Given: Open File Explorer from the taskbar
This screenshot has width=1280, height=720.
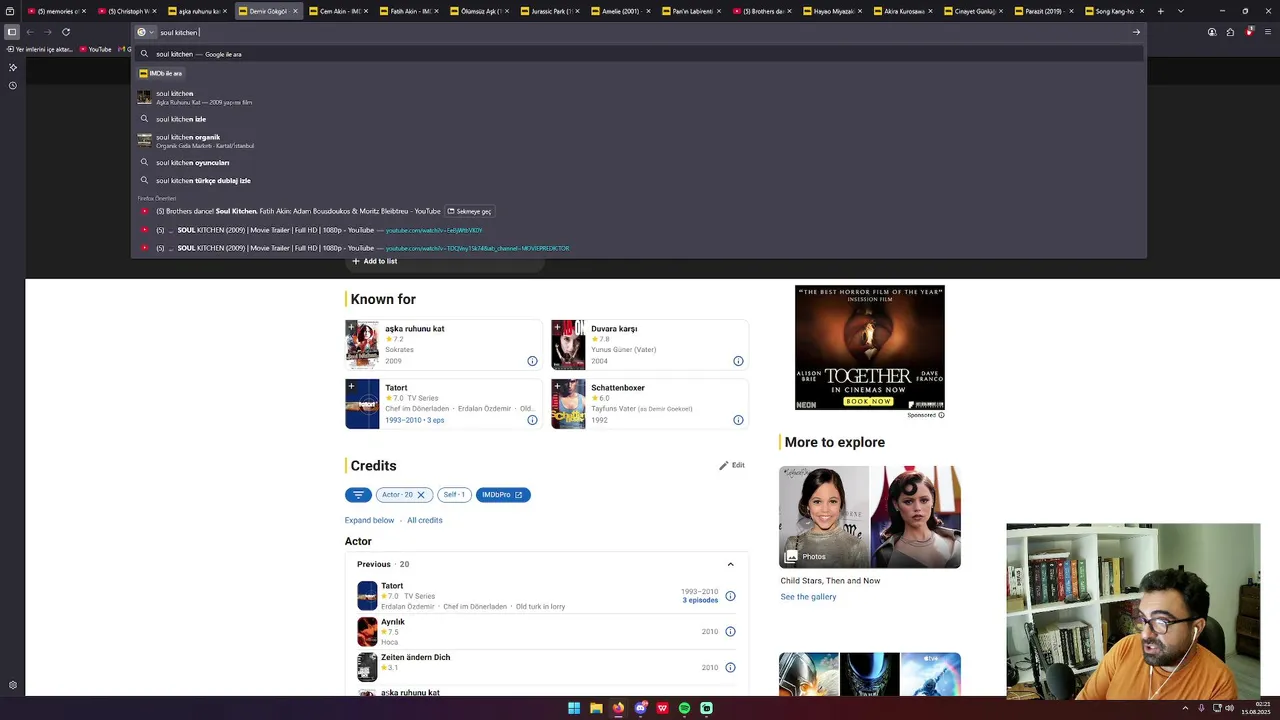Looking at the screenshot, I should click(x=596, y=708).
